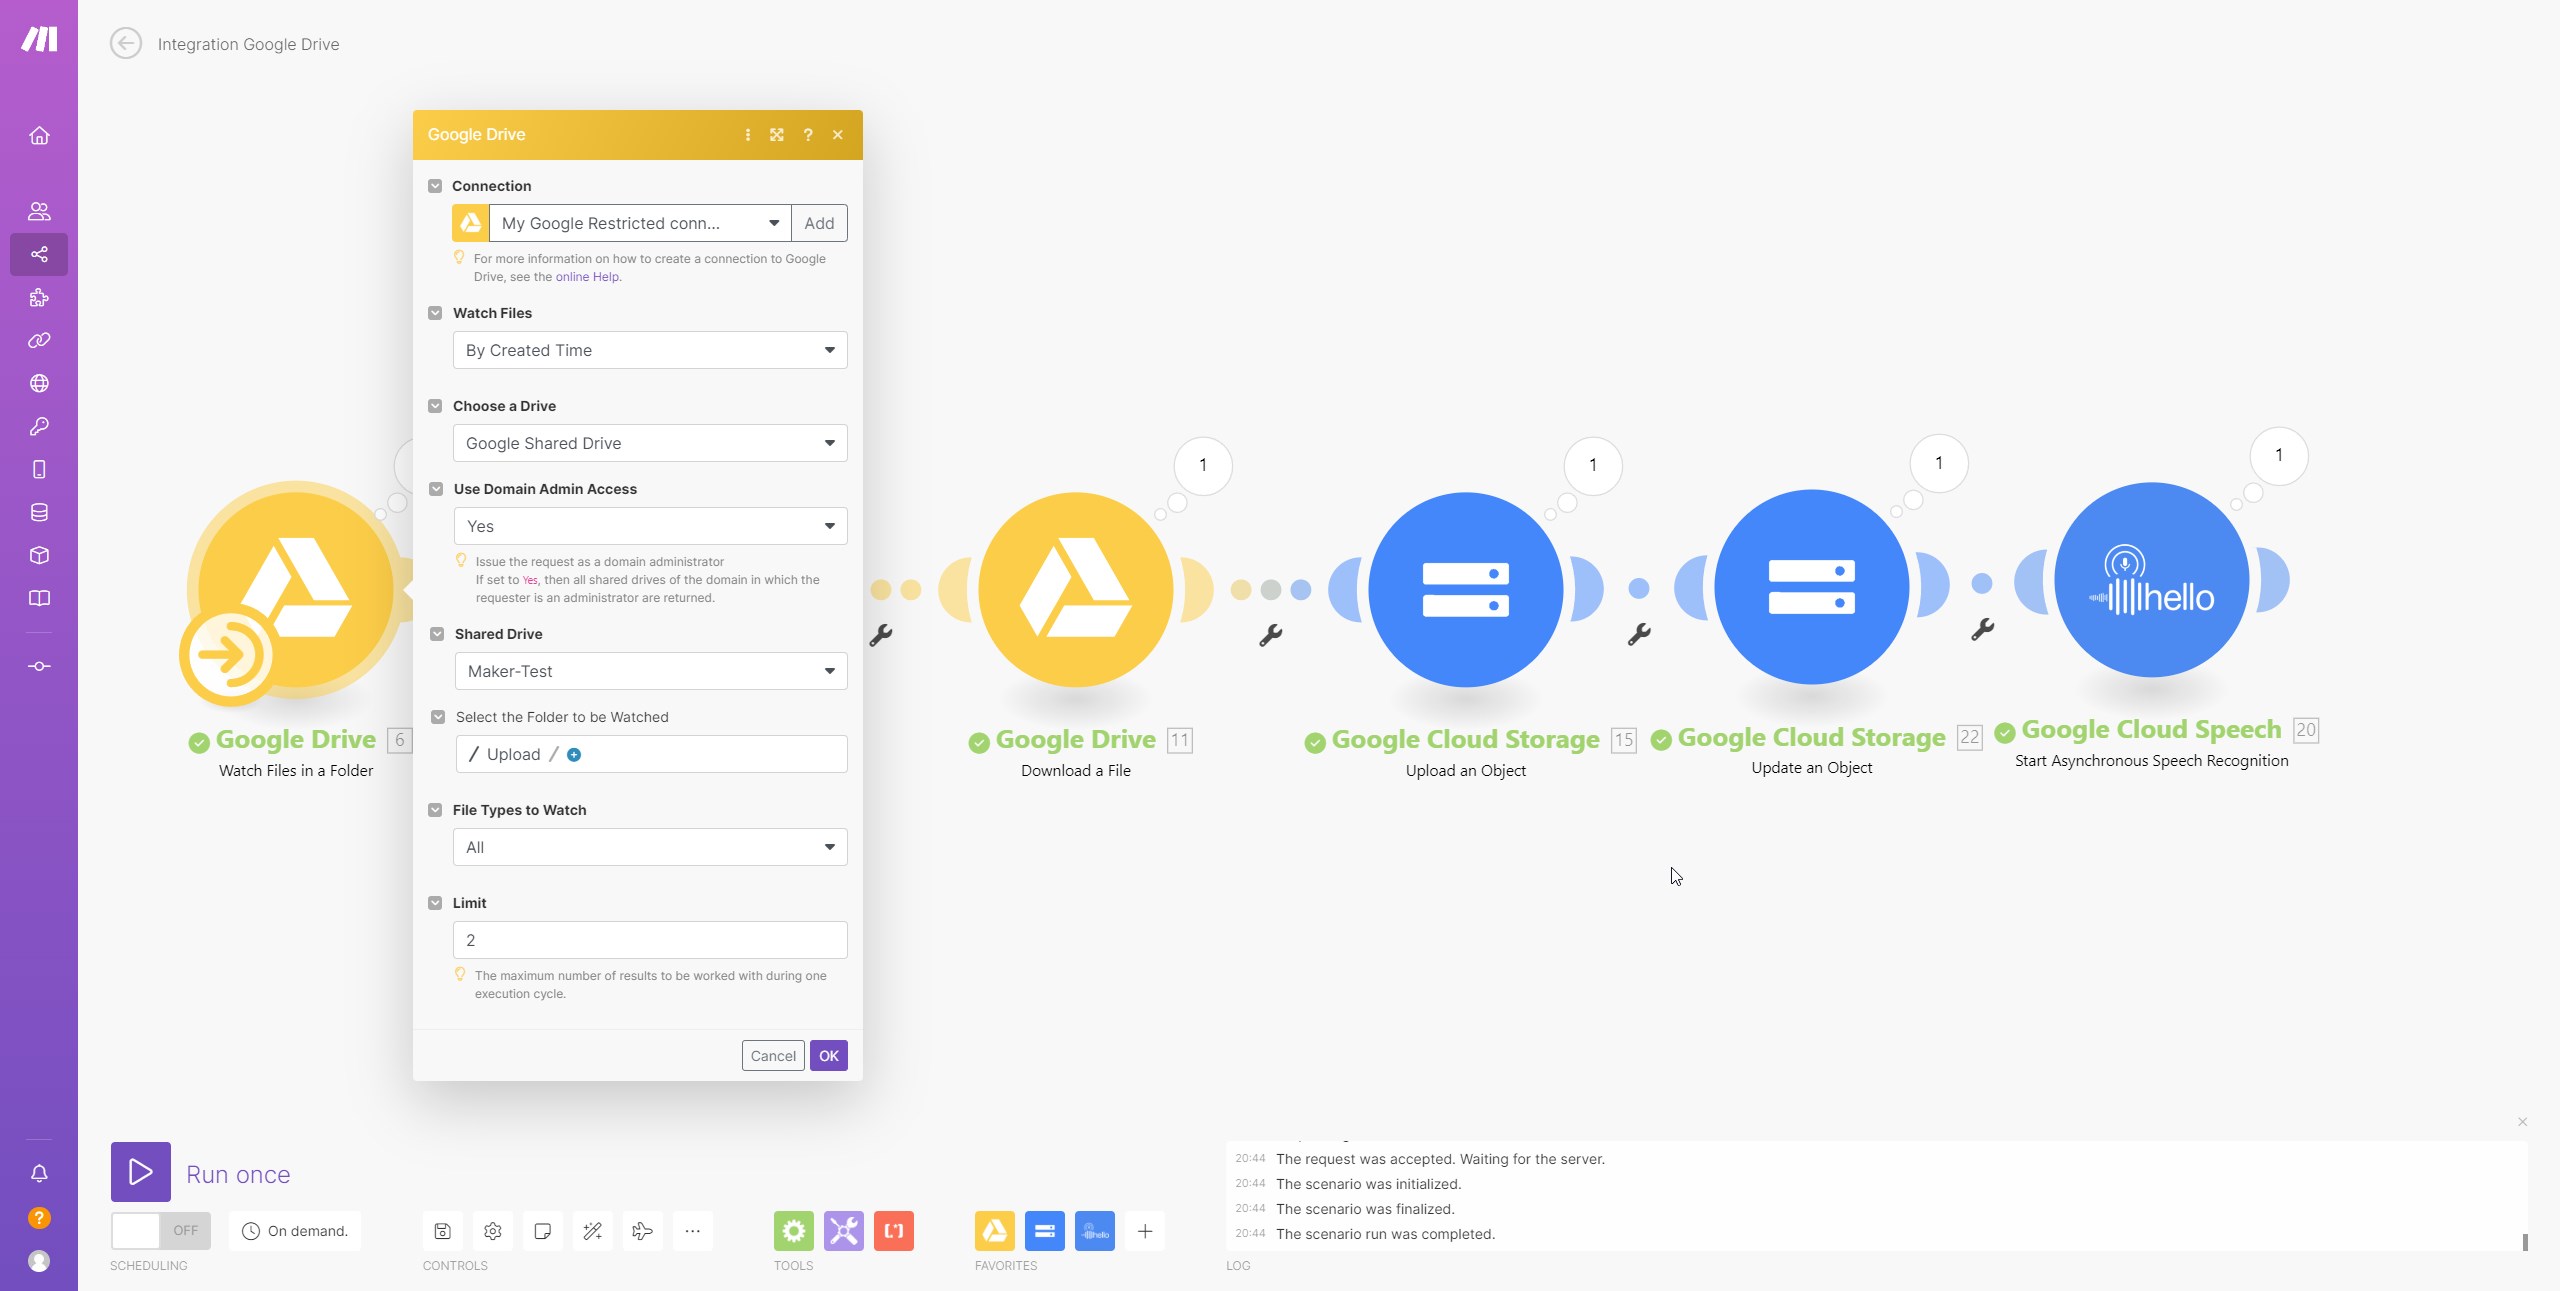Open scenario settings gear icon
This screenshot has width=2560, height=1291.
tap(493, 1231)
